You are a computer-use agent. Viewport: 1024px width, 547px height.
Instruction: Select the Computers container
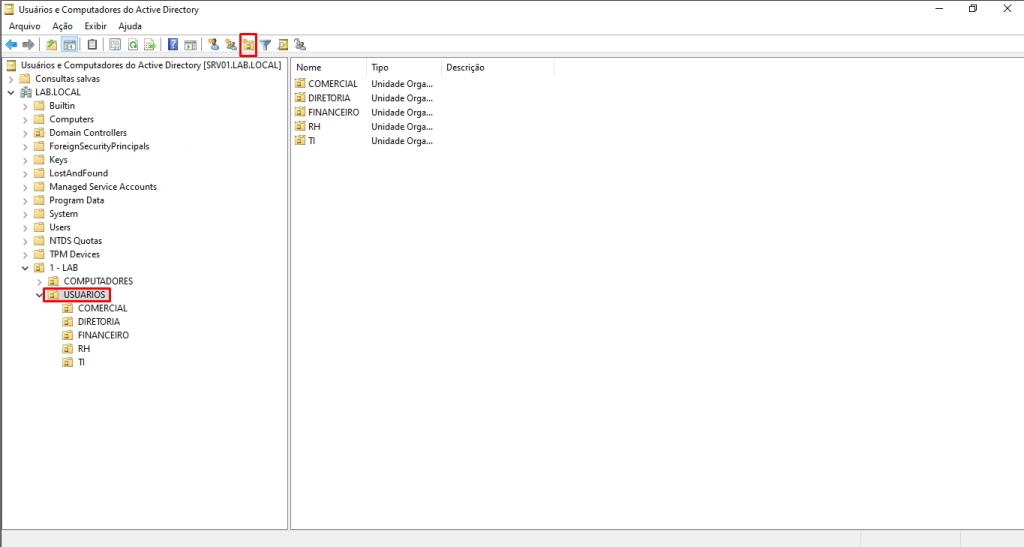(x=71, y=119)
